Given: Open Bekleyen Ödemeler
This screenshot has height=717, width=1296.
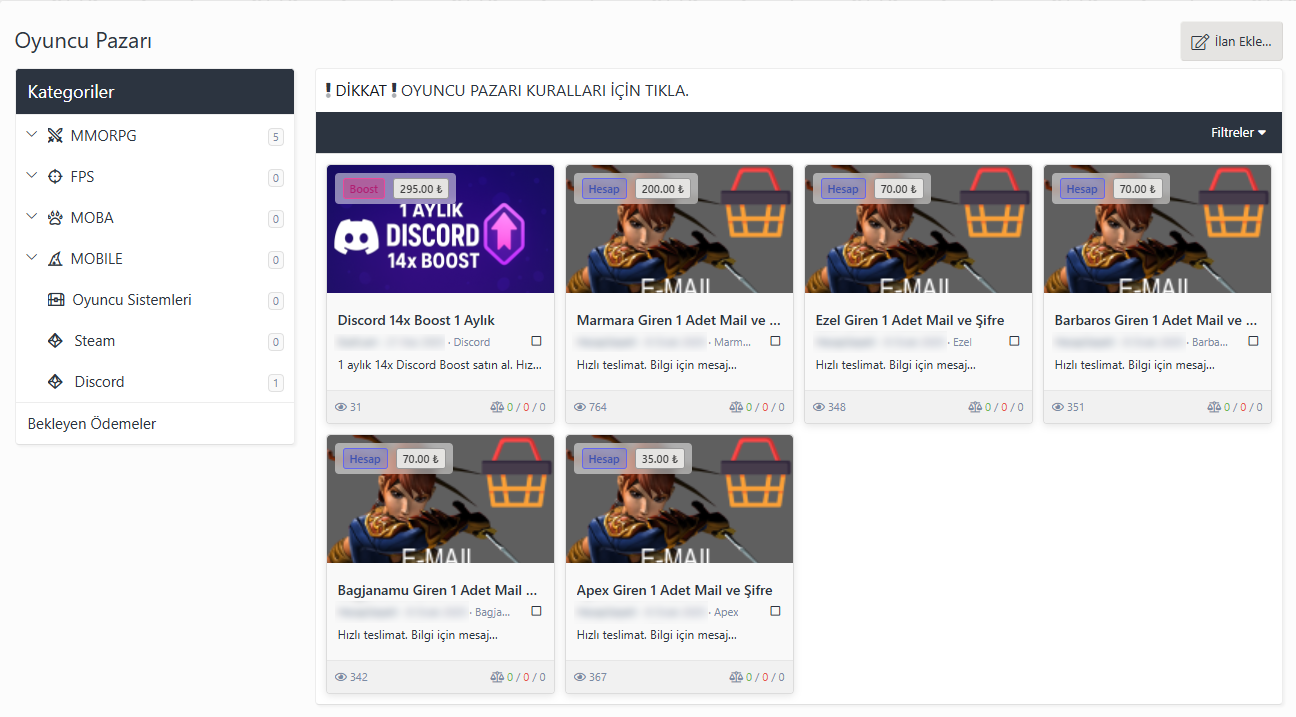Looking at the screenshot, I should pyautogui.click(x=92, y=424).
